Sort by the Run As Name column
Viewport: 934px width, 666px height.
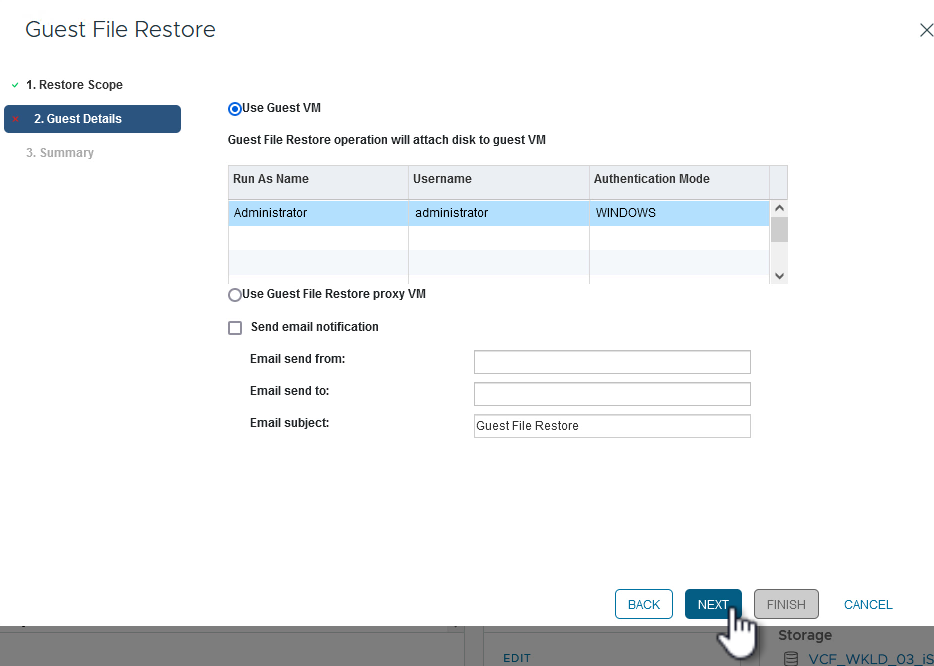pos(271,179)
